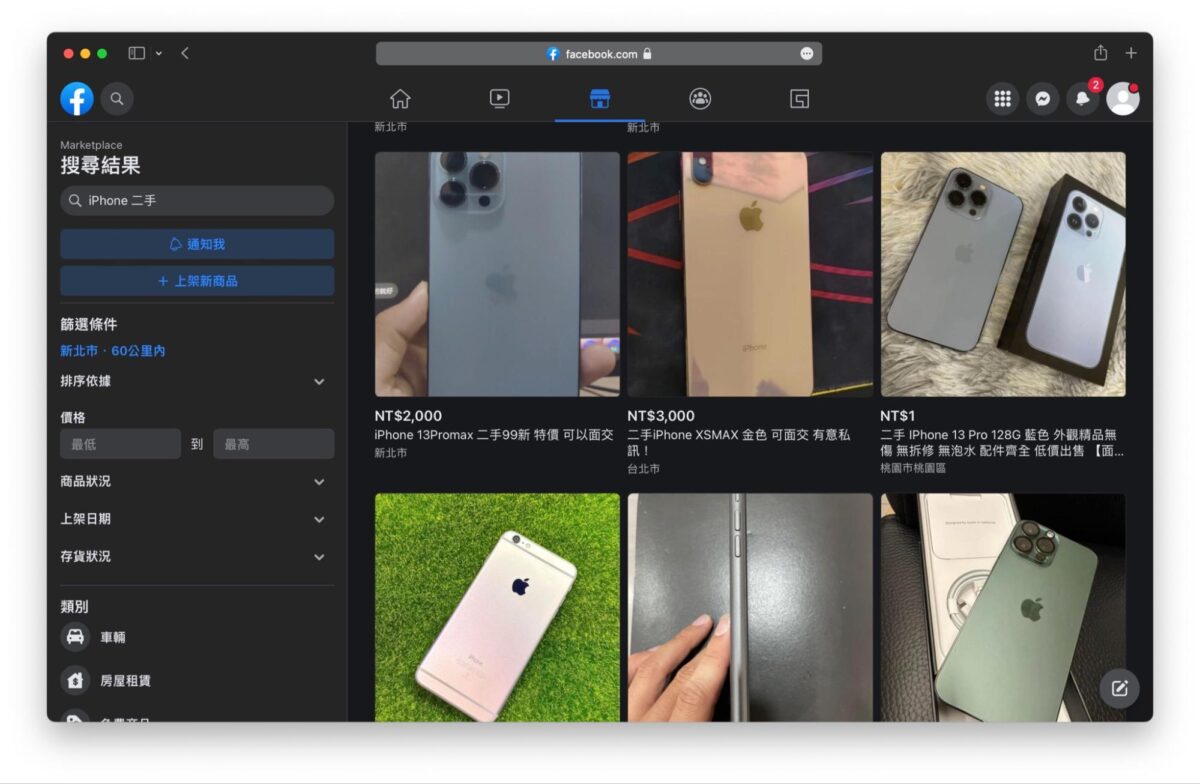Image resolution: width=1200 pixels, height=784 pixels.
Task: Click the 車輛 car icon
Action: [x=75, y=637]
